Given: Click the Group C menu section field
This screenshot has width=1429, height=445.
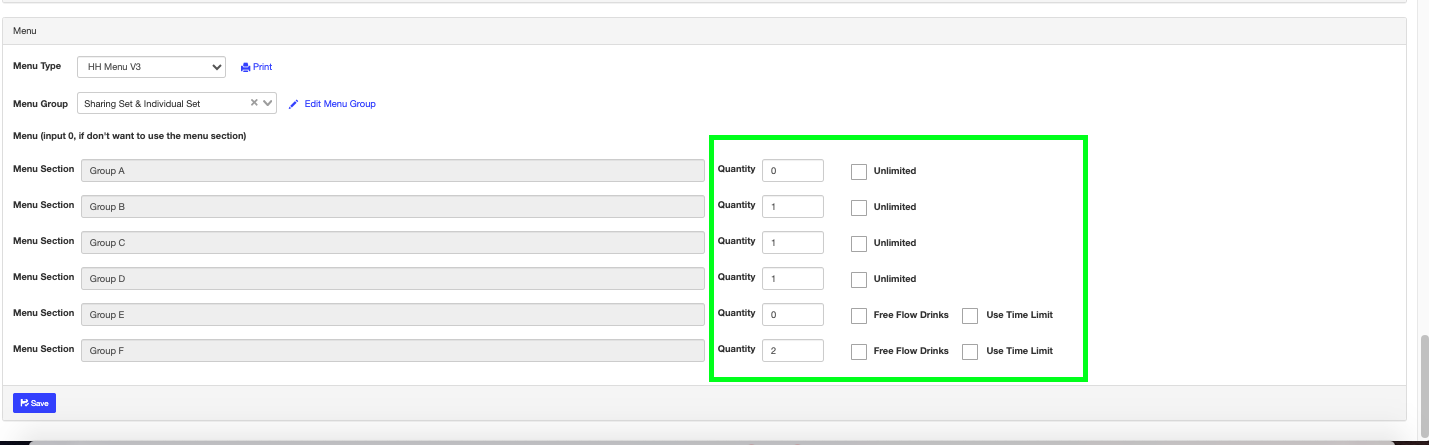Looking at the screenshot, I should (392, 243).
